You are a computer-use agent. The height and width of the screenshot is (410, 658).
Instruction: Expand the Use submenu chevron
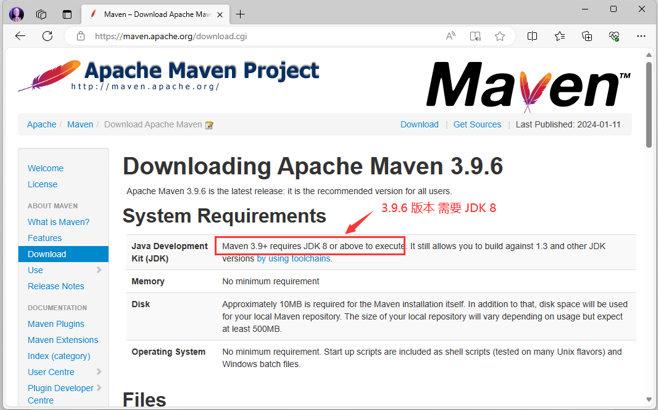[99, 270]
